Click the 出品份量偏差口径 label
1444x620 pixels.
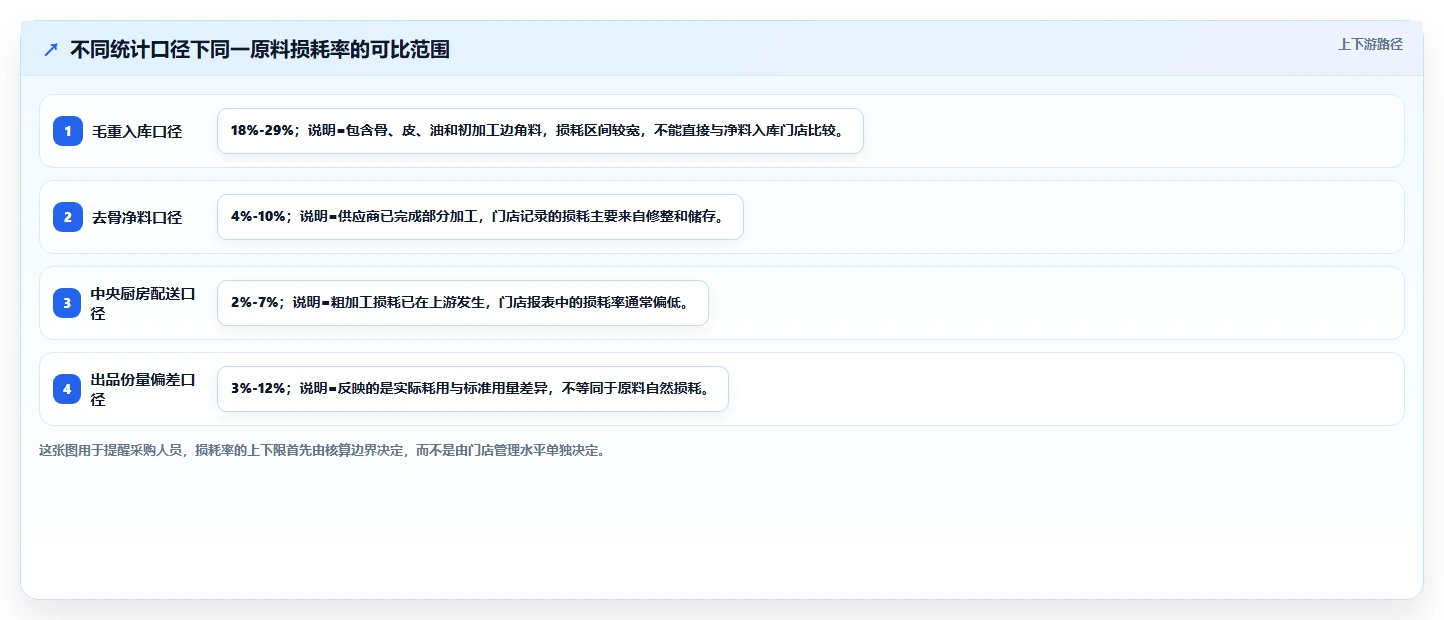pos(144,389)
